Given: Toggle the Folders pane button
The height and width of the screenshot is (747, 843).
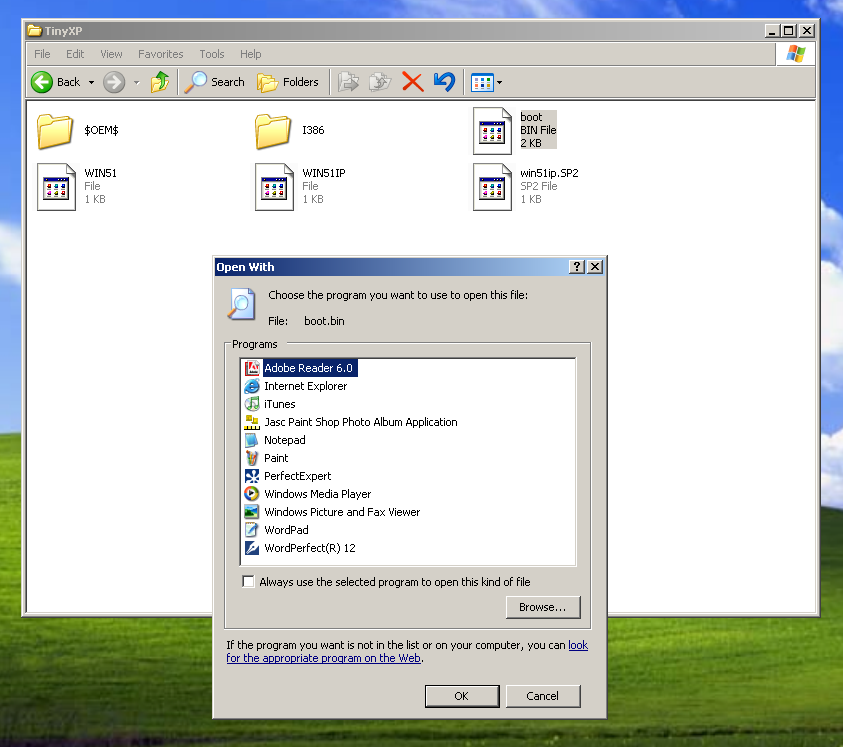Looking at the screenshot, I should (288, 82).
